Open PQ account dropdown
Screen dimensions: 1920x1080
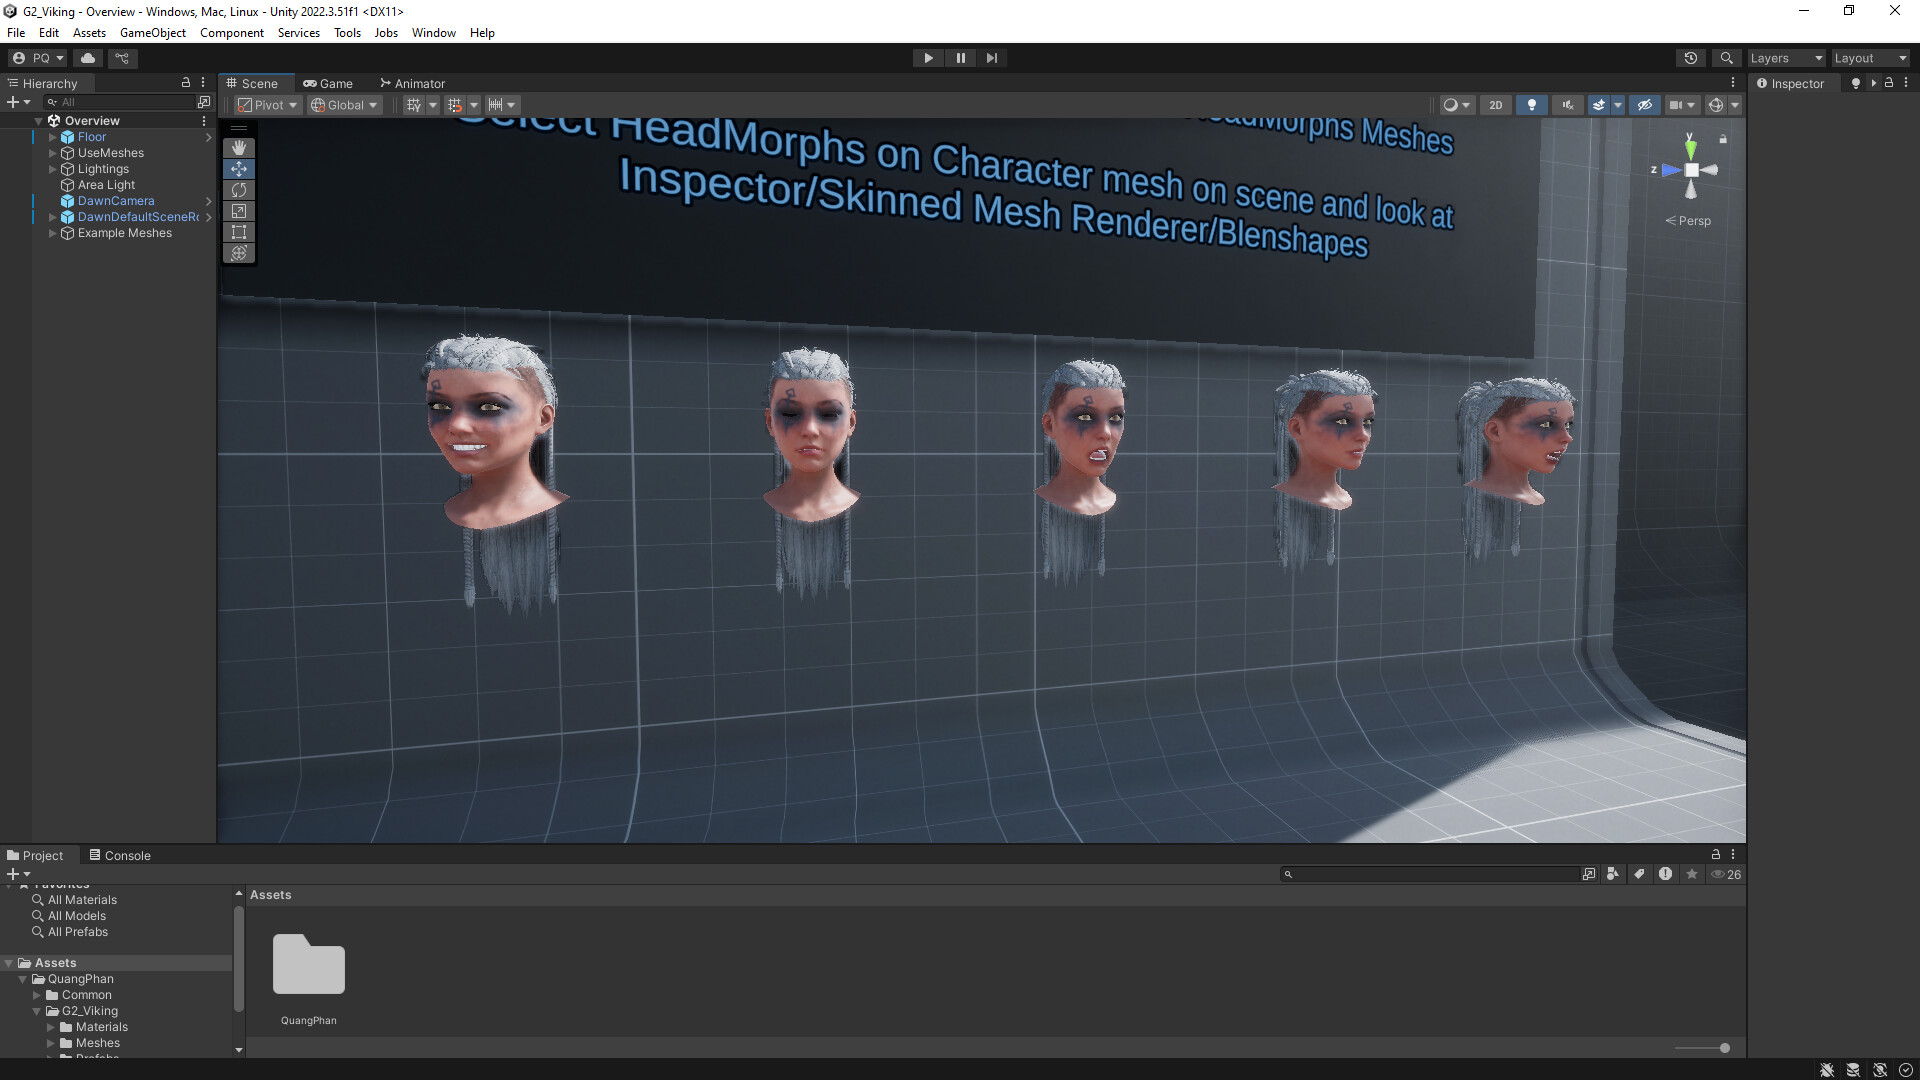pyautogui.click(x=38, y=58)
